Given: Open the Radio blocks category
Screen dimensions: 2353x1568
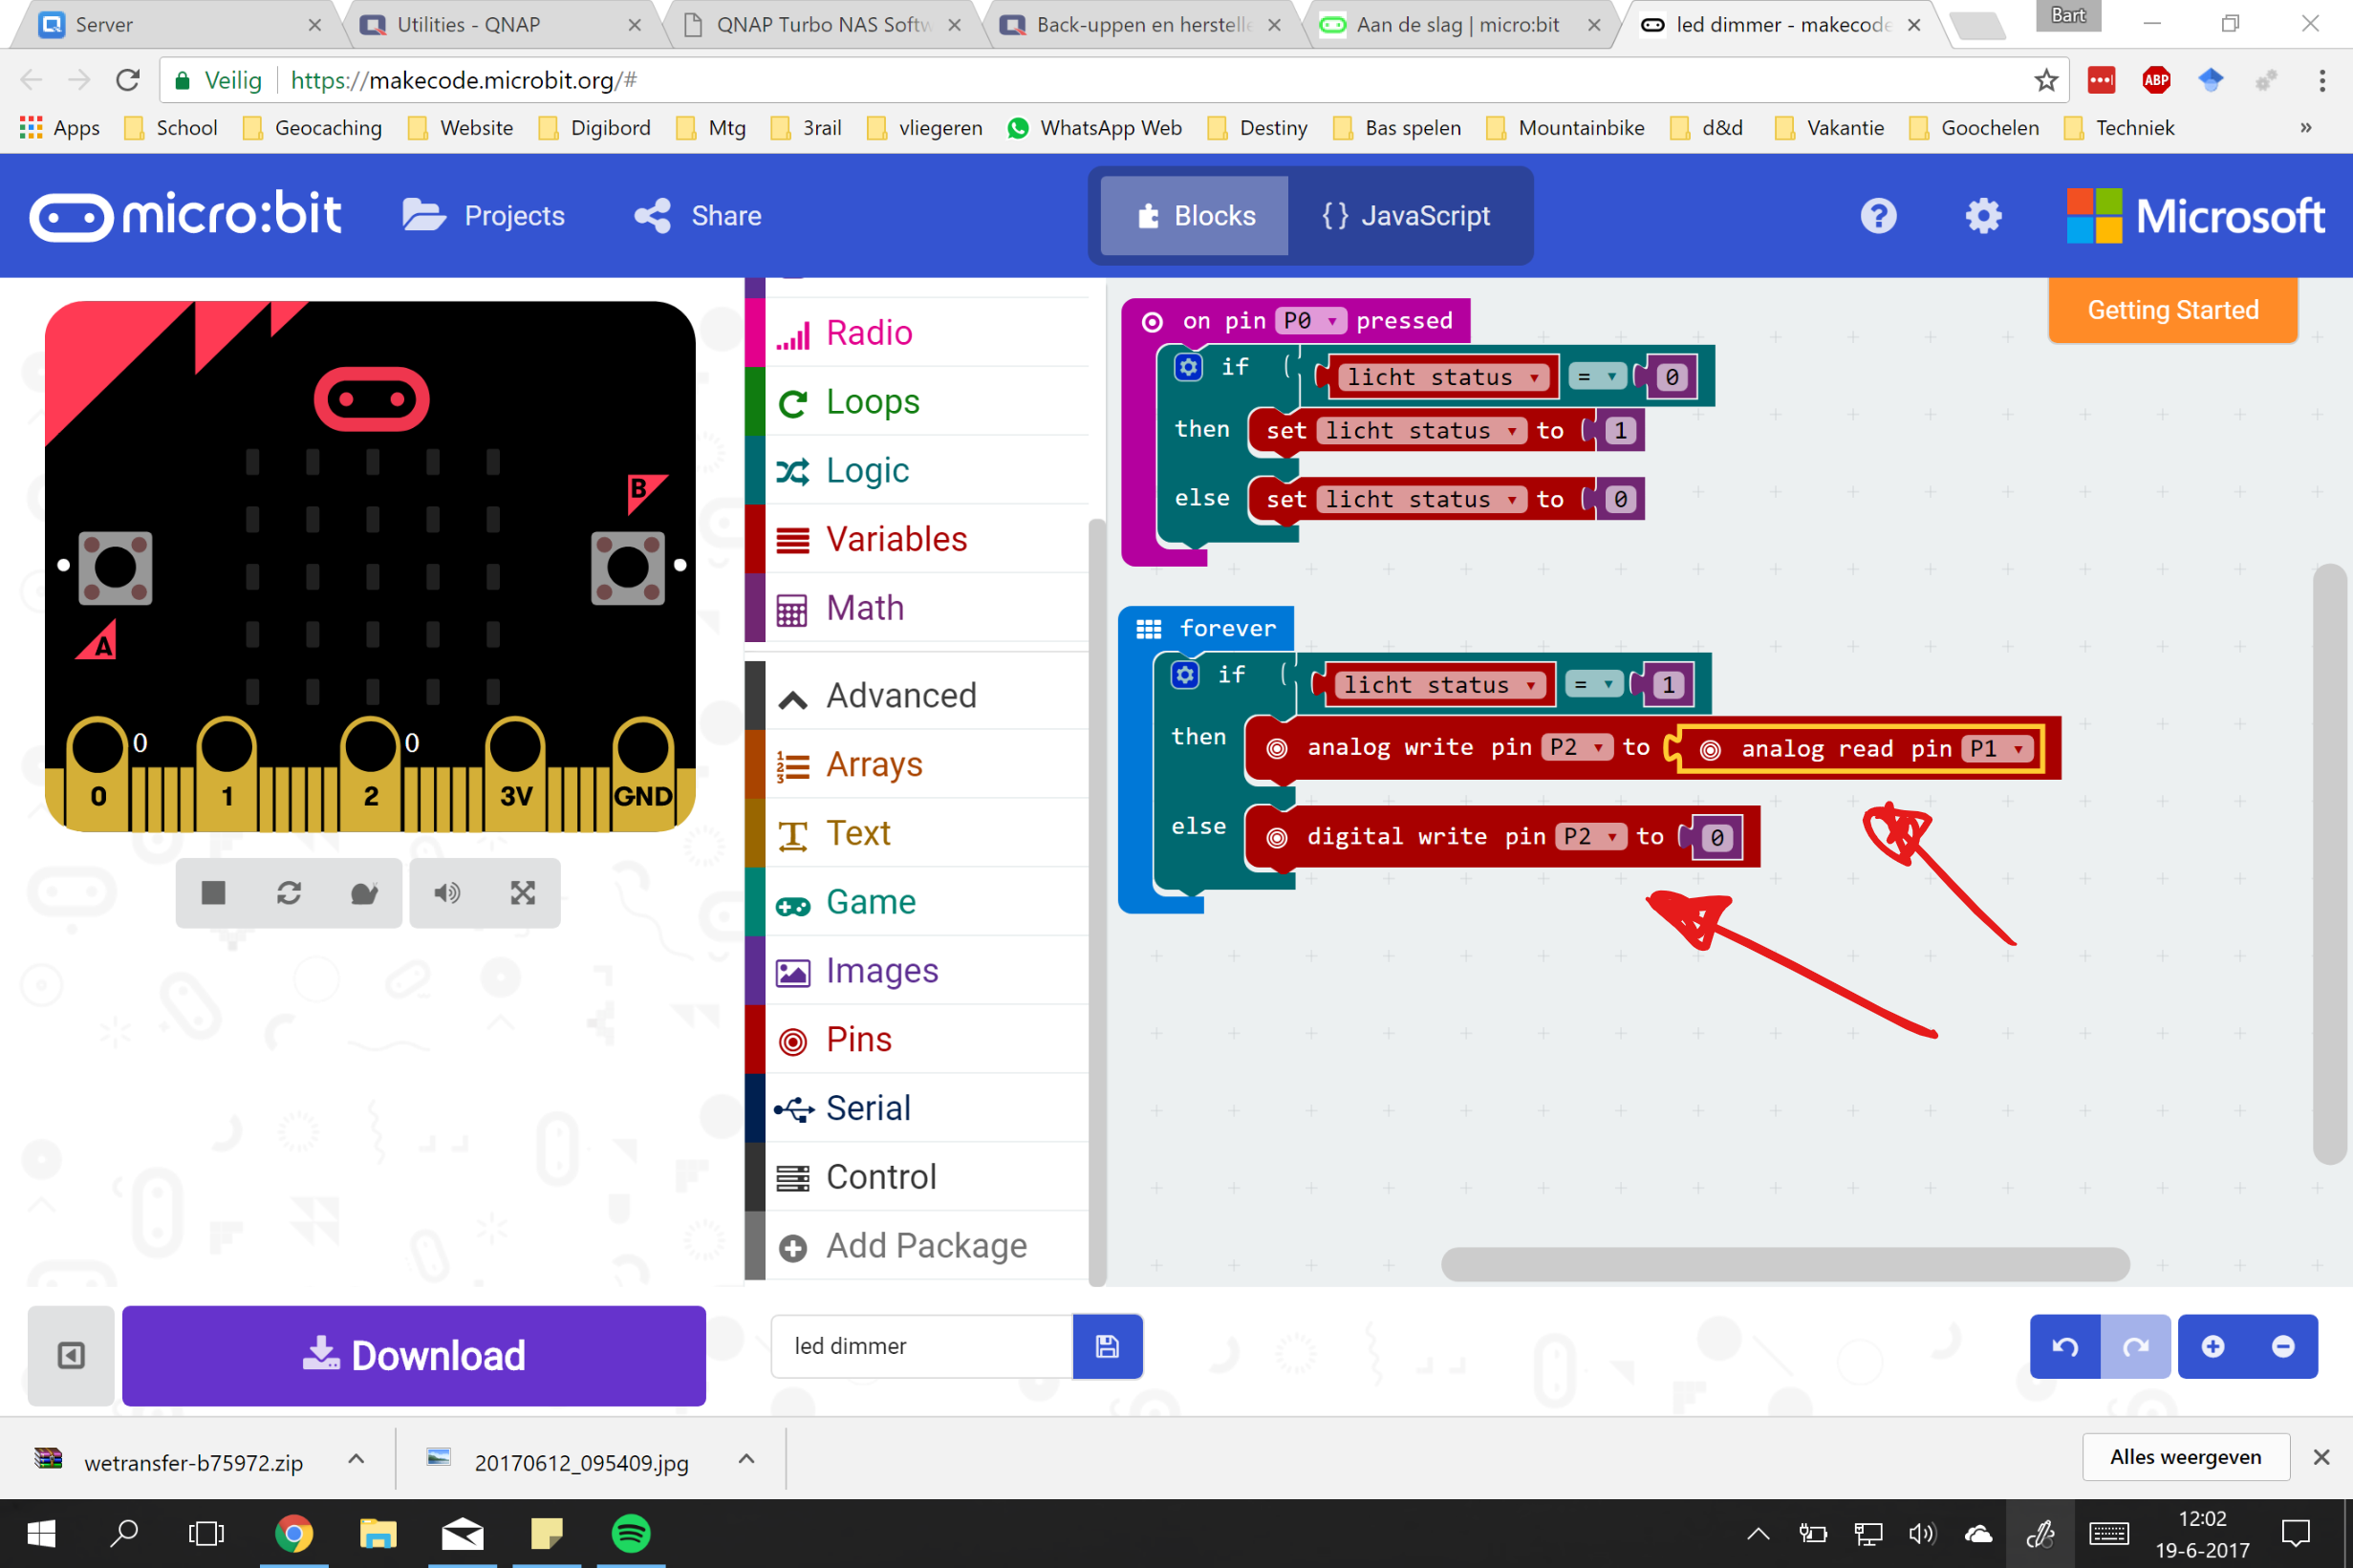Looking at the screenshot, I should (x=917, y=332).
